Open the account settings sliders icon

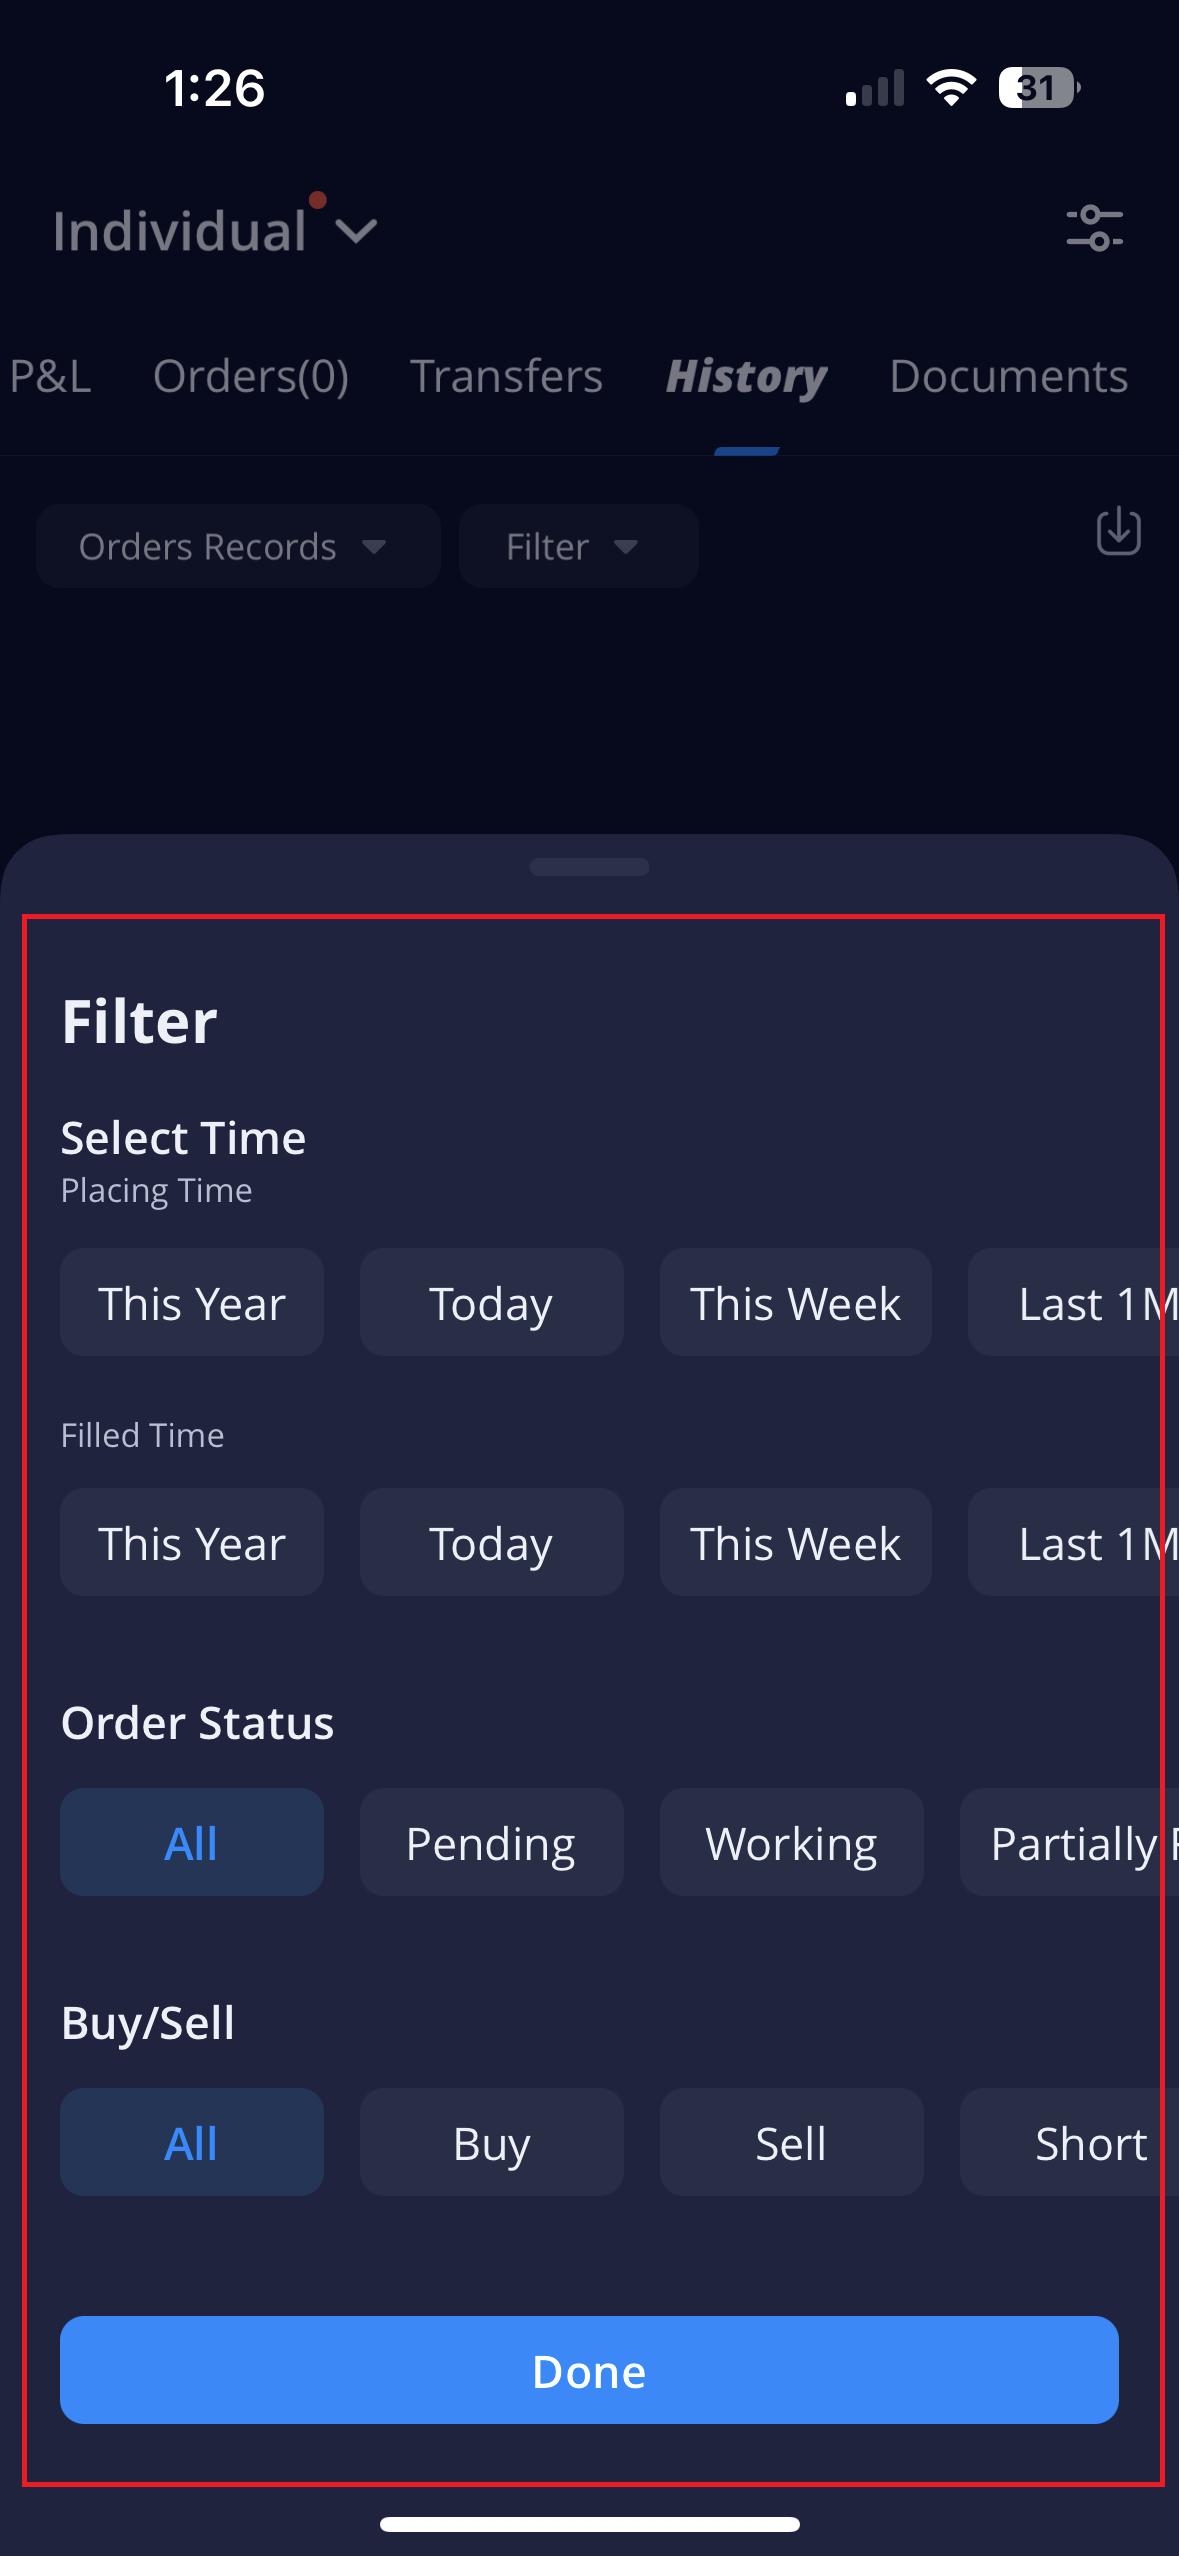(x=1094, y=228)
